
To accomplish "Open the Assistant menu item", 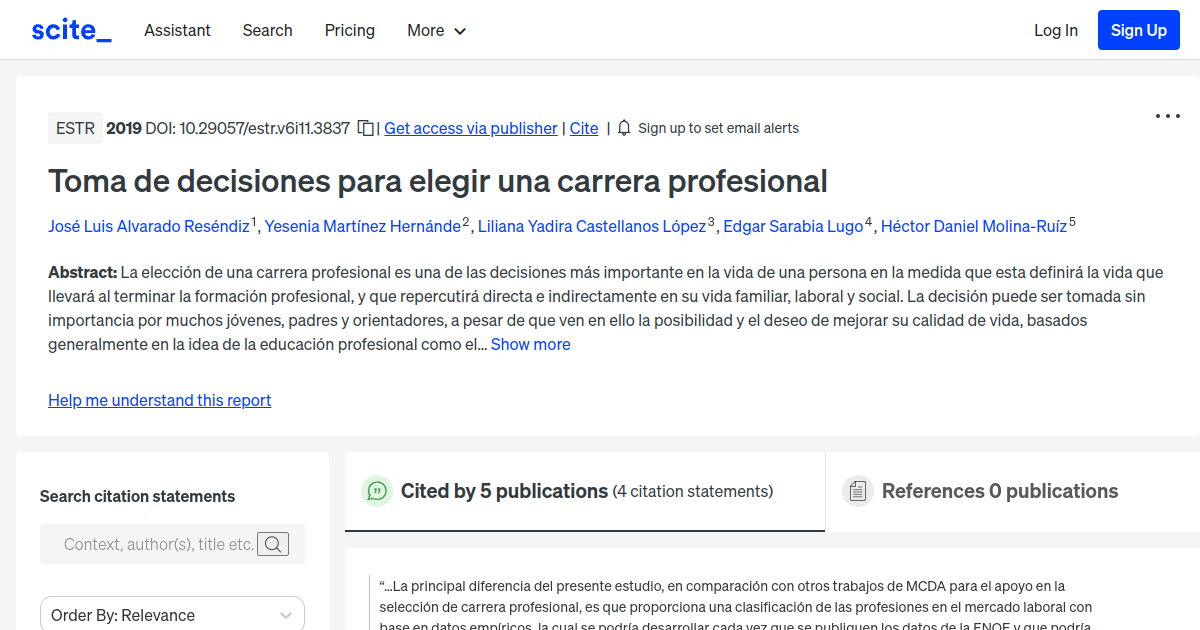I will (x=177, y=30).
